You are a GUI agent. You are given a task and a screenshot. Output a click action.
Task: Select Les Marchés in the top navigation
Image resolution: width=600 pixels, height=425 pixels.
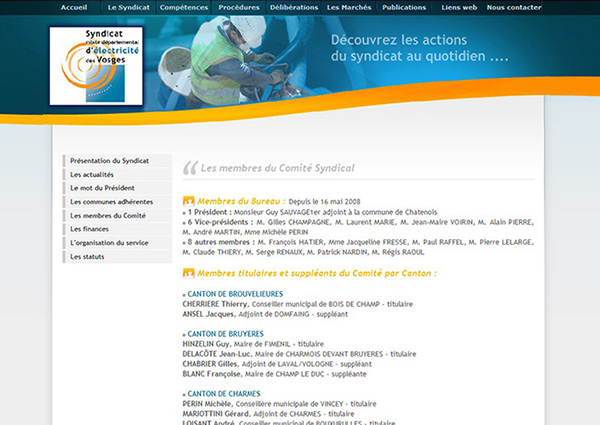point(349,6)
